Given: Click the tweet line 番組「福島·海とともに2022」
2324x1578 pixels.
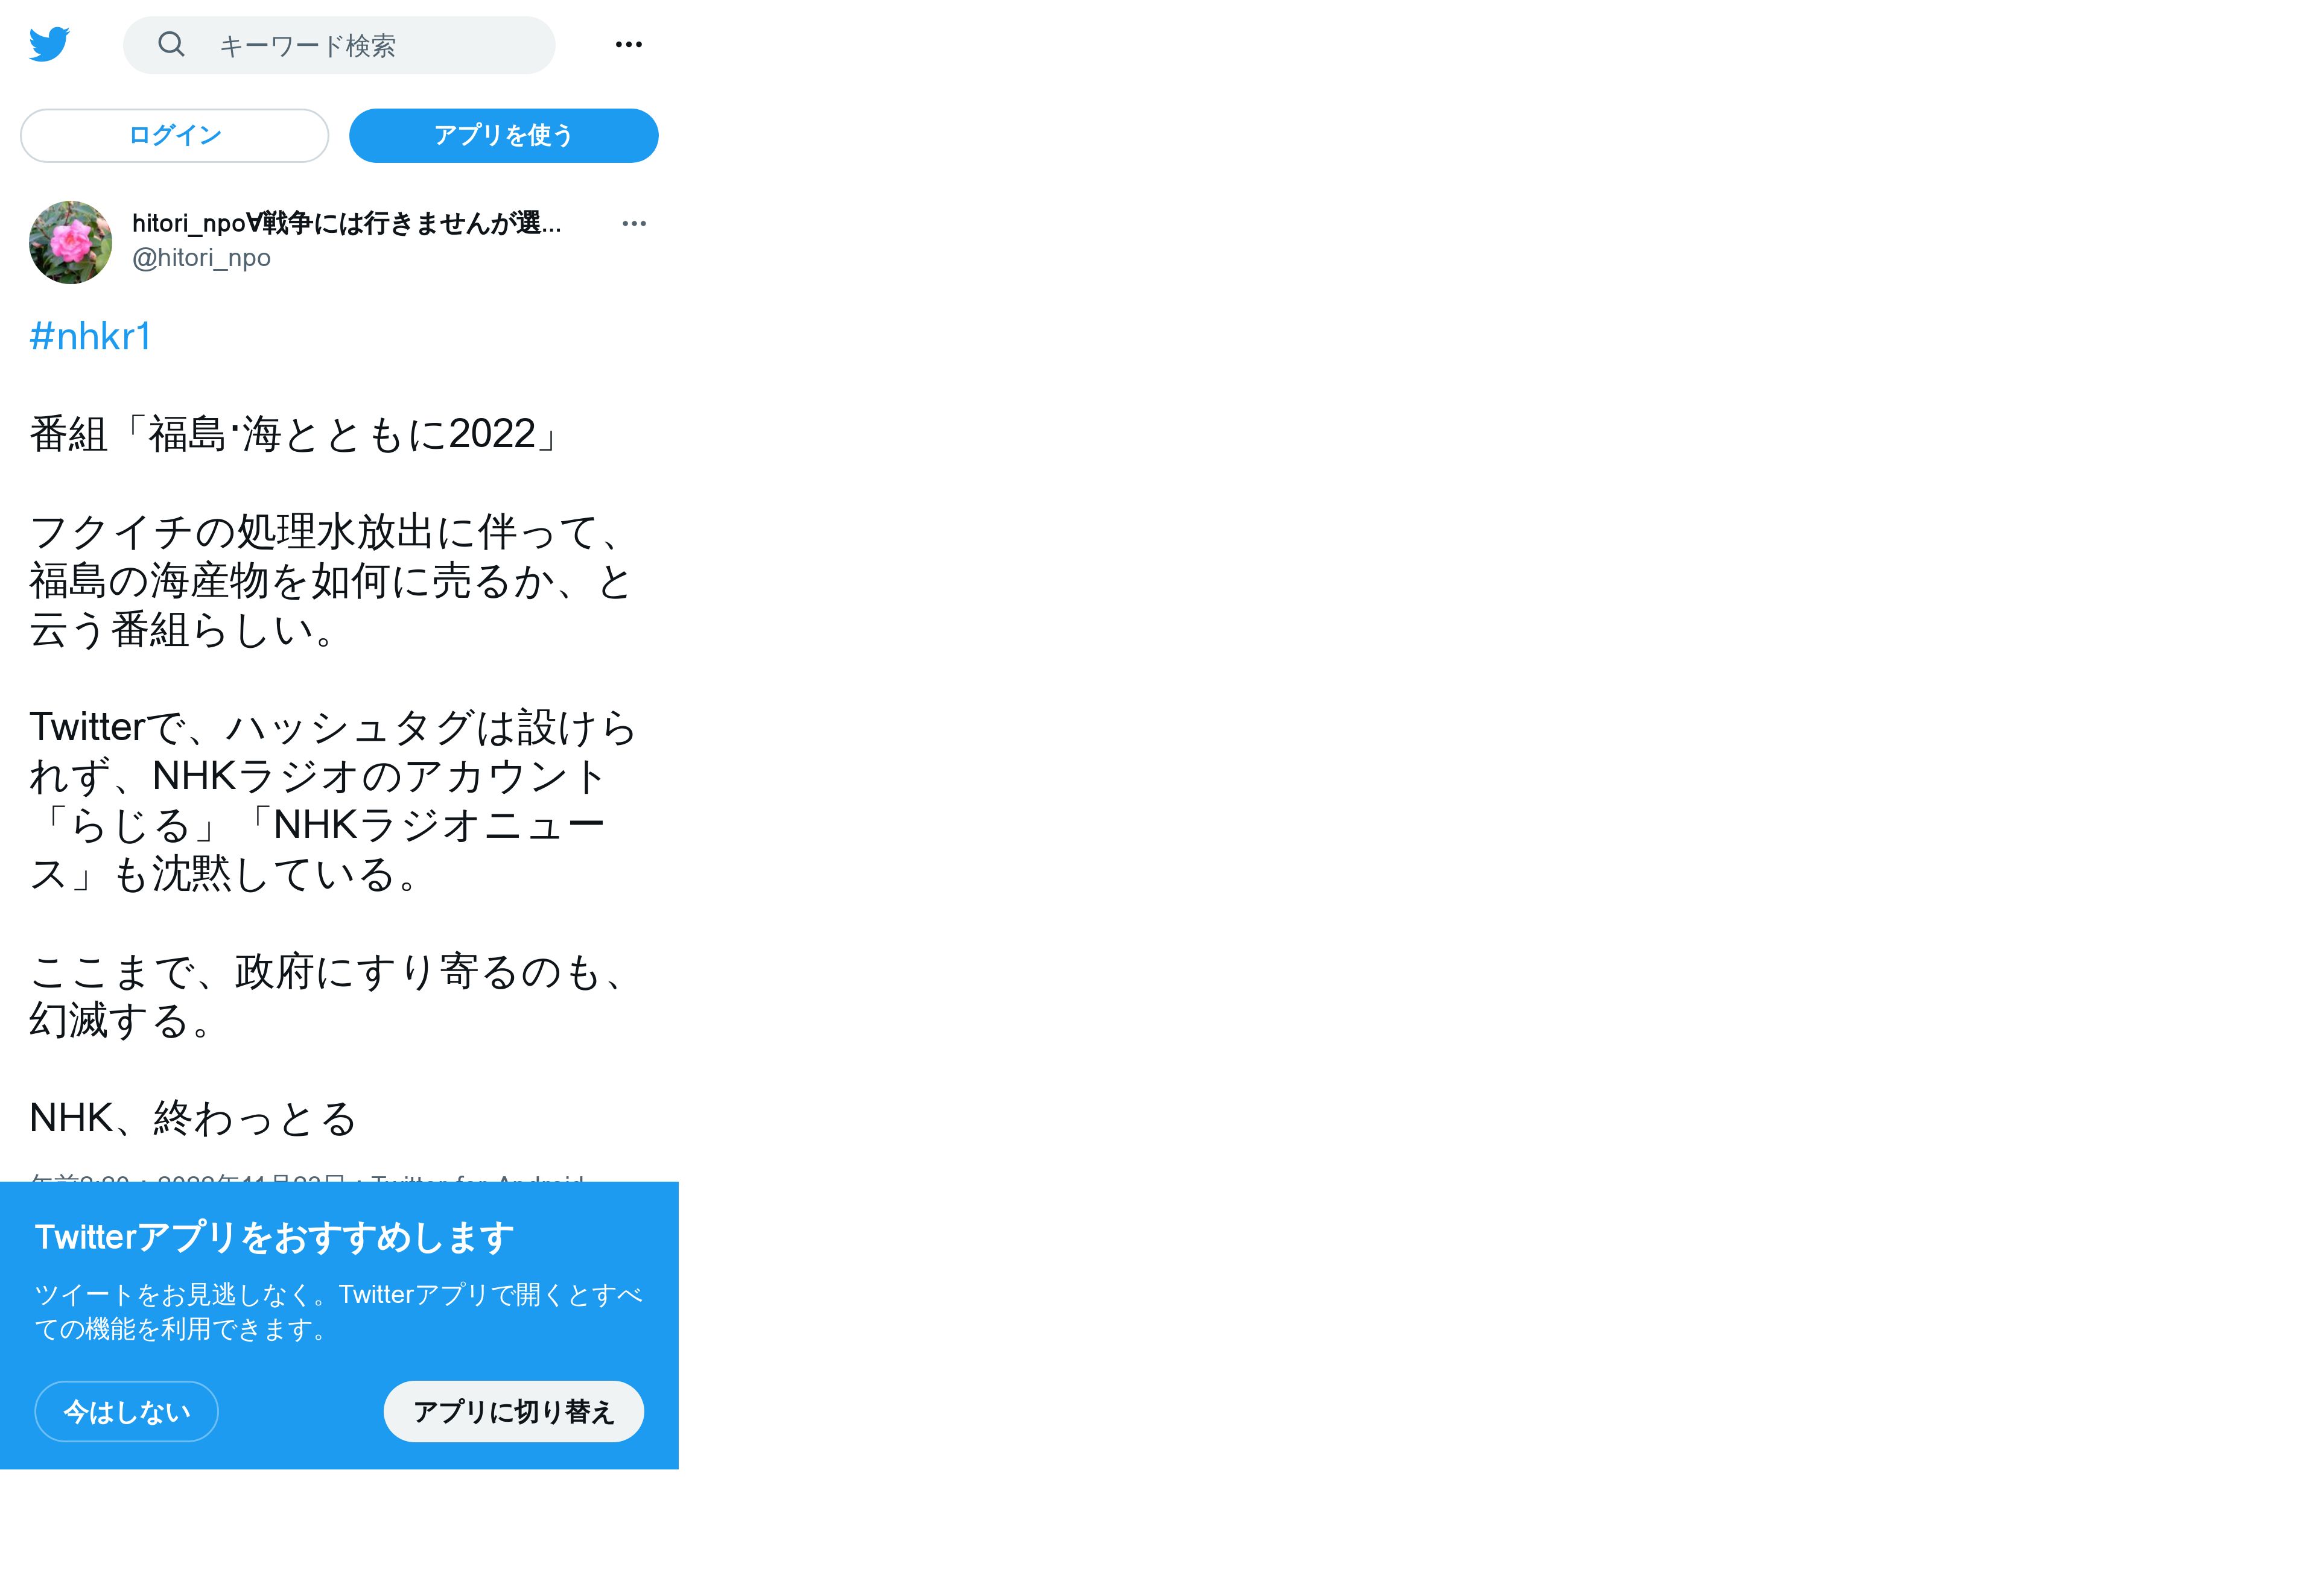Looking at the screenshot, I should coord(298,434).
